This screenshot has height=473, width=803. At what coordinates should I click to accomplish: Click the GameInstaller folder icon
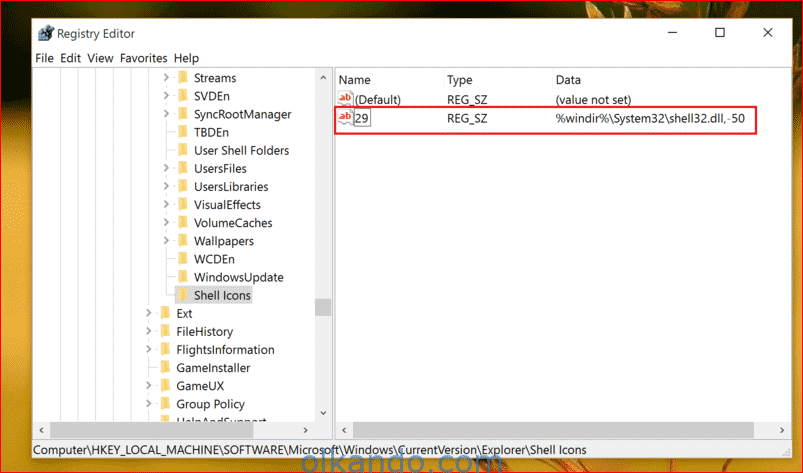[165, 368]
